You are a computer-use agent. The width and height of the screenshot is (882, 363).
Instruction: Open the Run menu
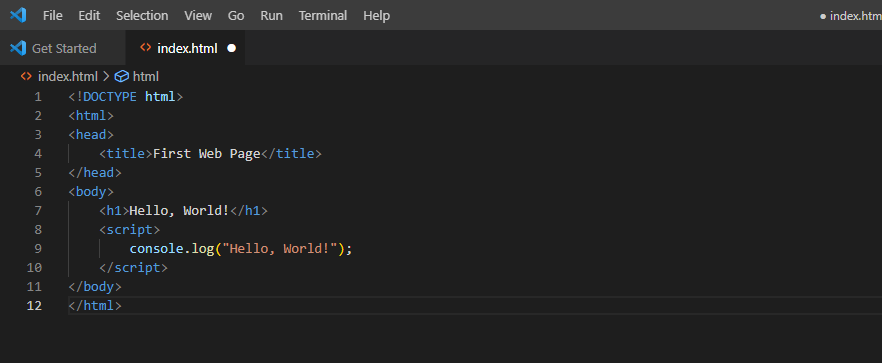tap(272, 16)
